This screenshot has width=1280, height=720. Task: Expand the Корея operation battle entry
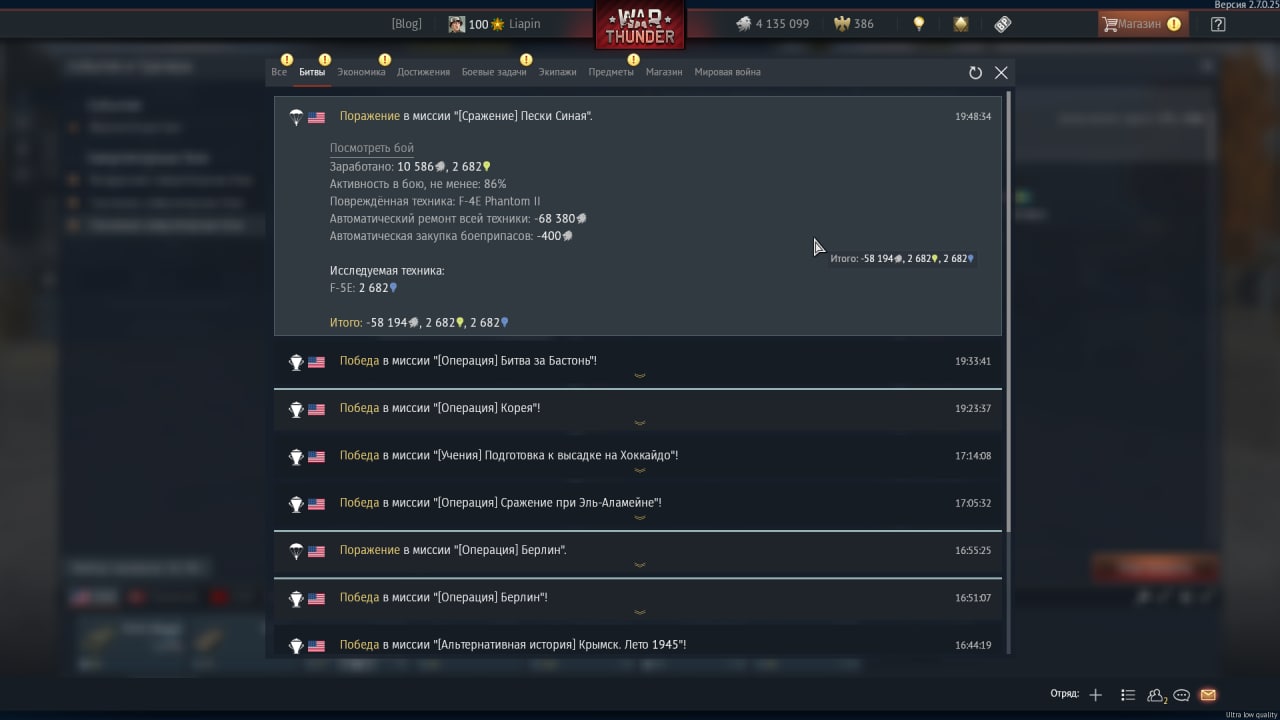point(638,412)
